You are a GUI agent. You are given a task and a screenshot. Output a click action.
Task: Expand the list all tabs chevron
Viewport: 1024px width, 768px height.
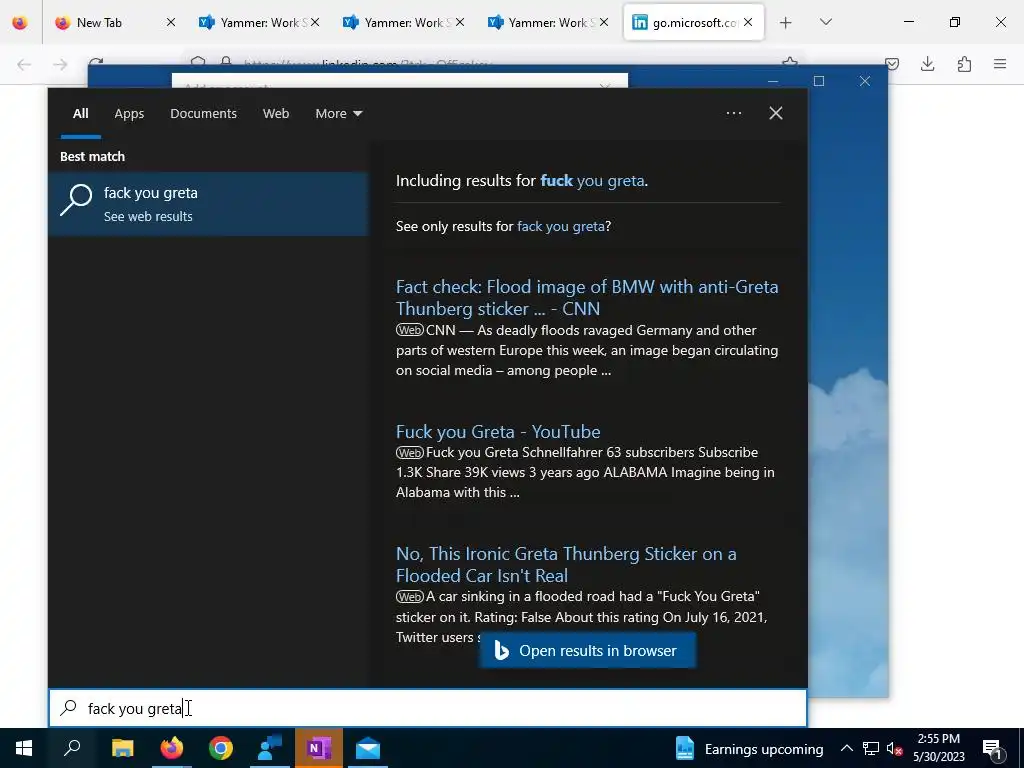(x=825, y=22)
